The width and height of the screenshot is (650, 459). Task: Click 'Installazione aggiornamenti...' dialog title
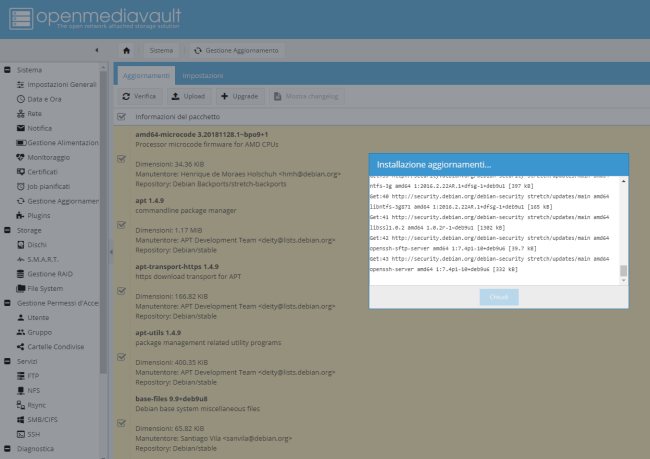pos(434,165)
